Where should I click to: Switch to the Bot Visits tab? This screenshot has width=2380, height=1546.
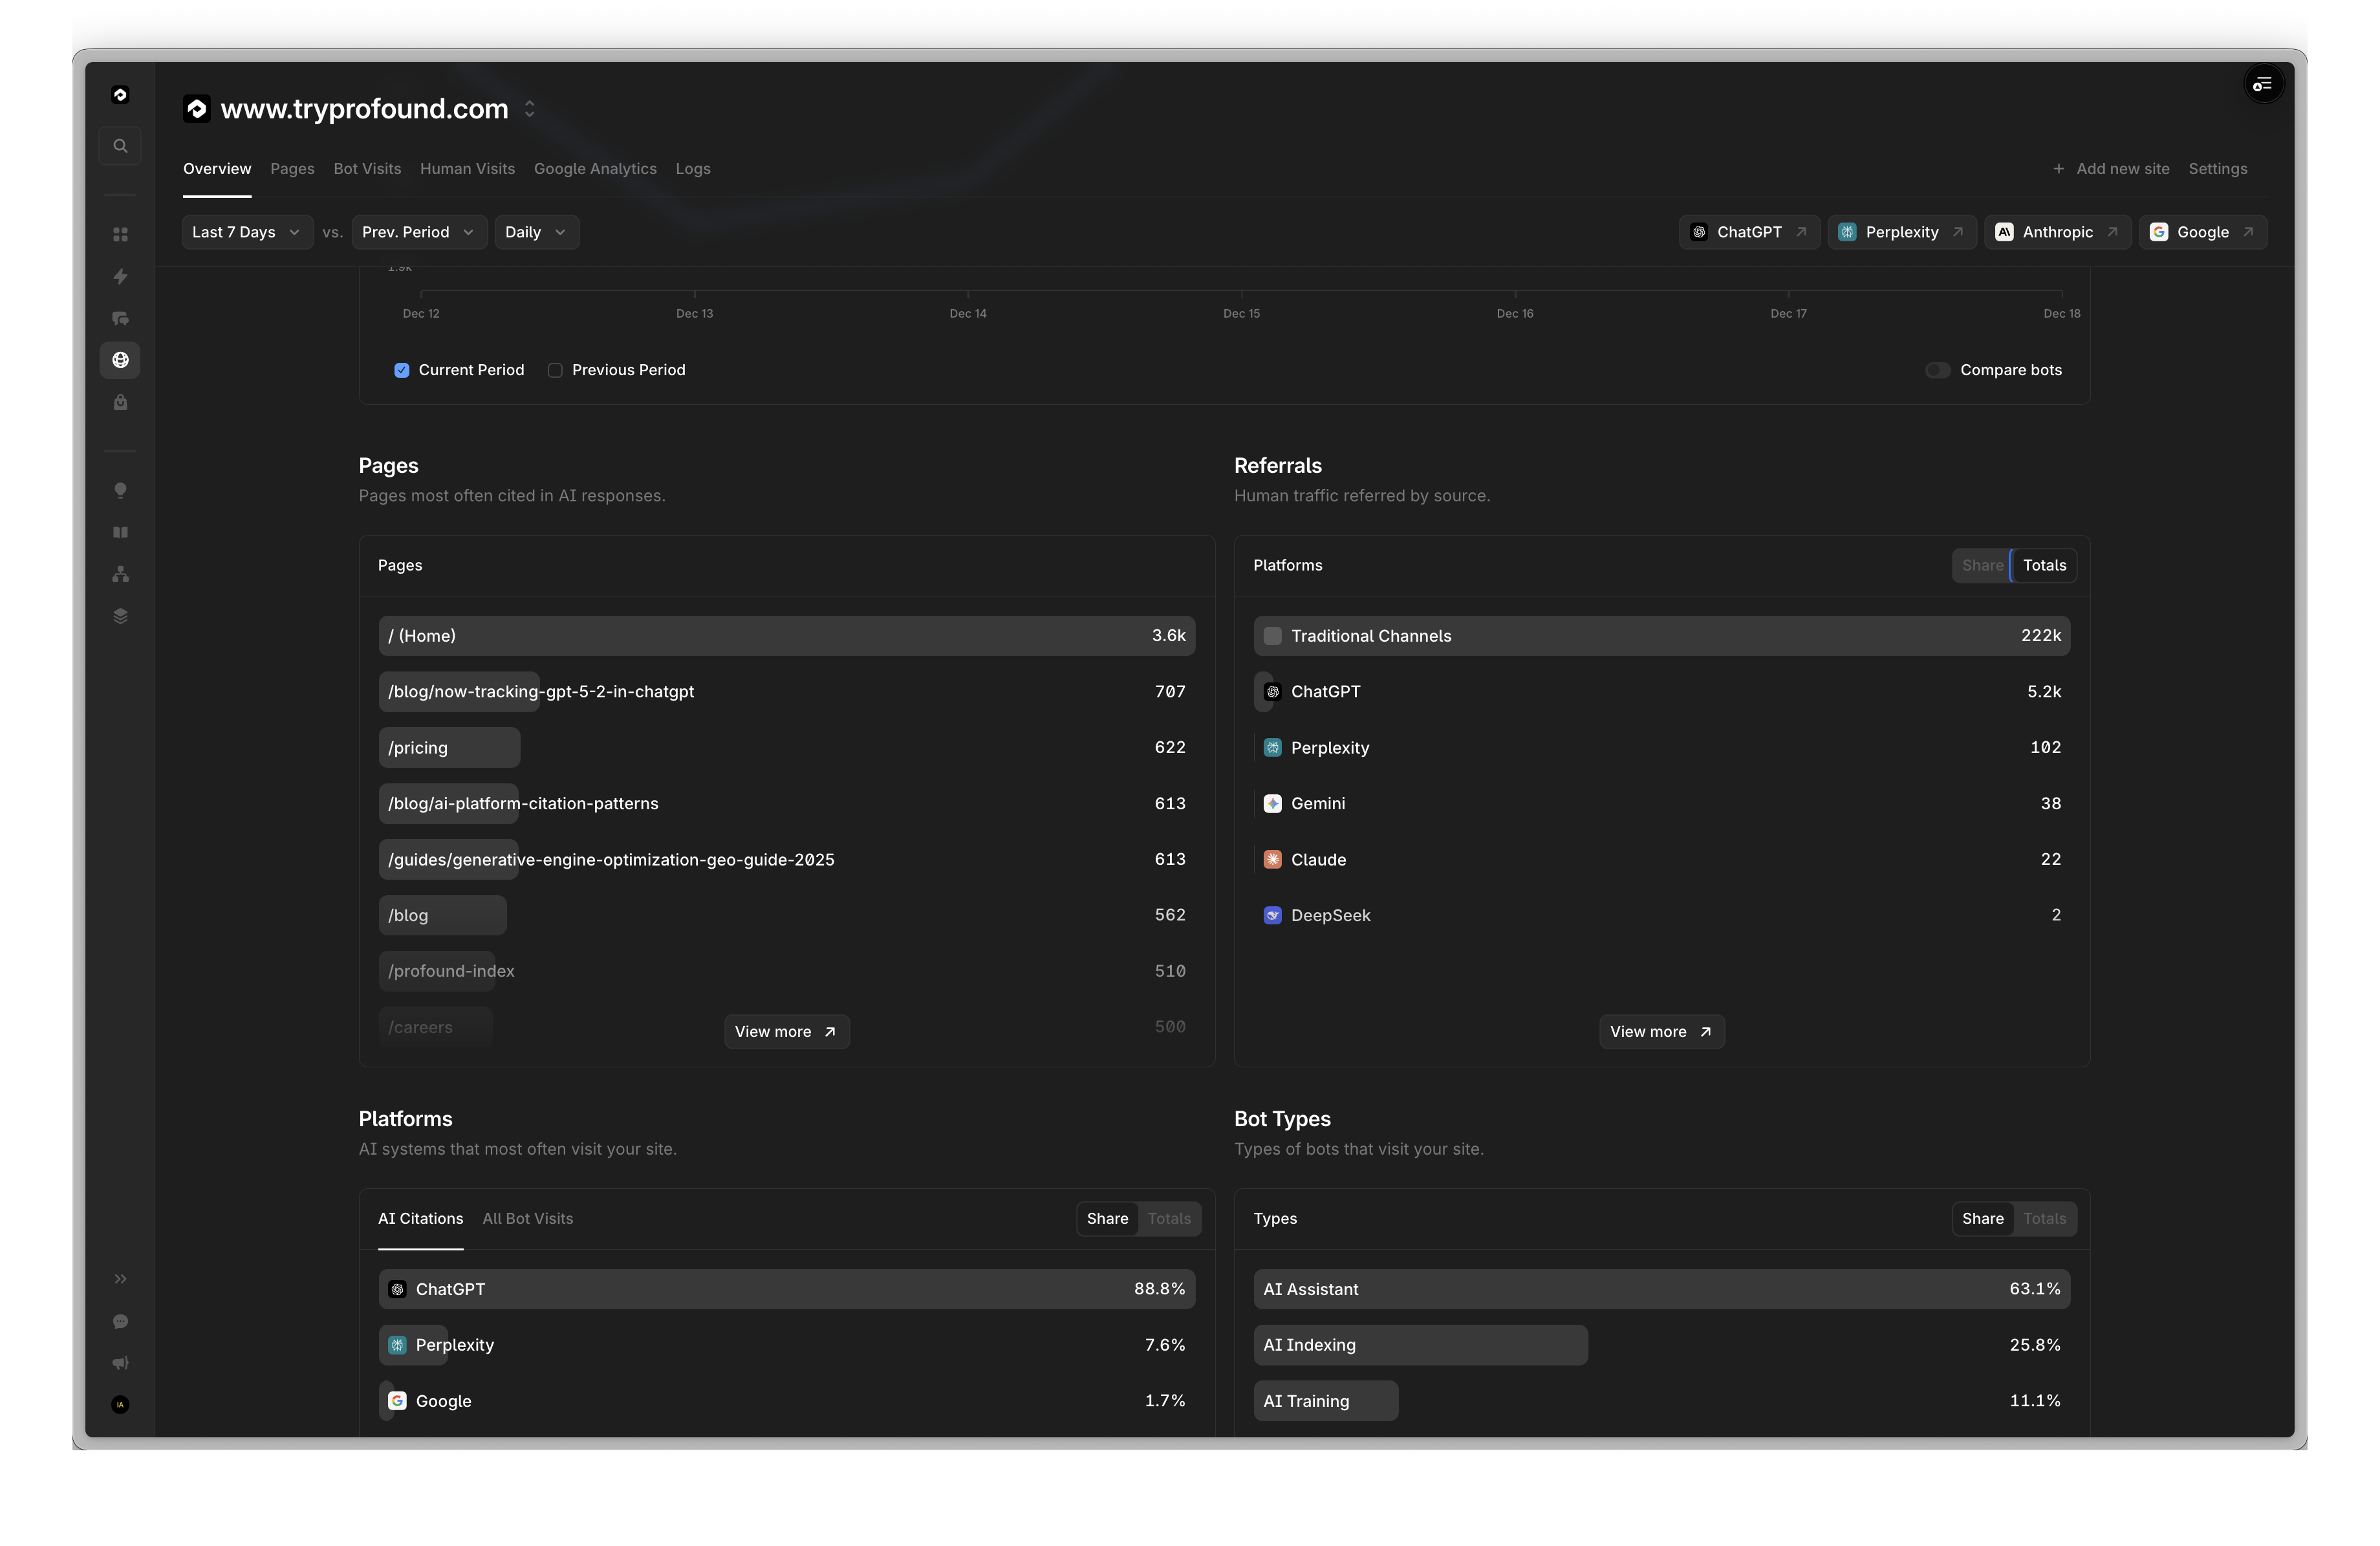tap(367, 169)
